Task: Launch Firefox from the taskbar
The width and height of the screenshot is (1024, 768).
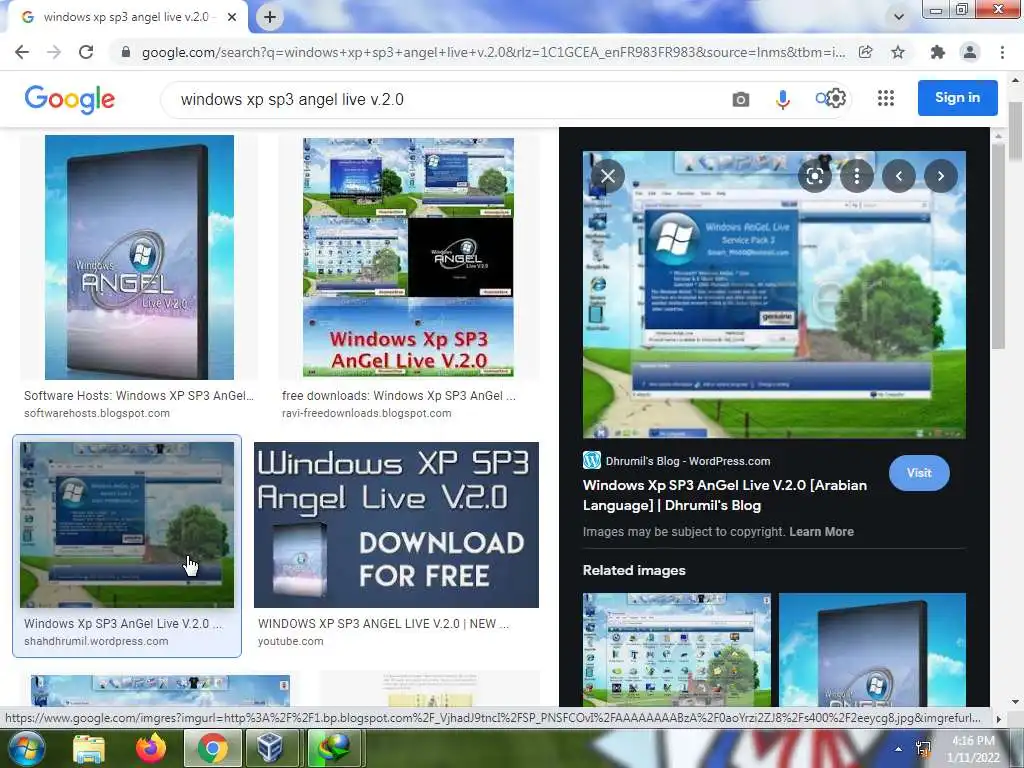Action: (x=151, y=748)
